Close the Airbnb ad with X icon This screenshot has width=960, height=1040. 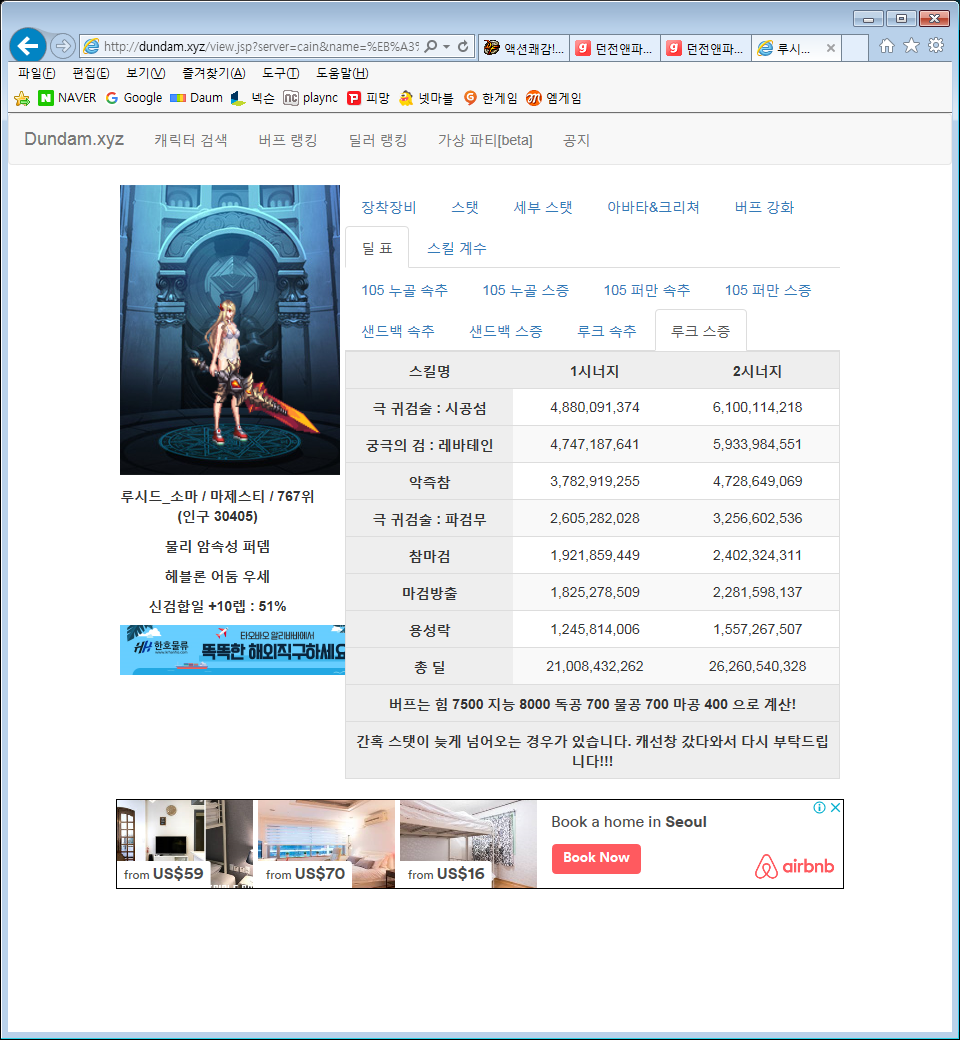(835, 807)
